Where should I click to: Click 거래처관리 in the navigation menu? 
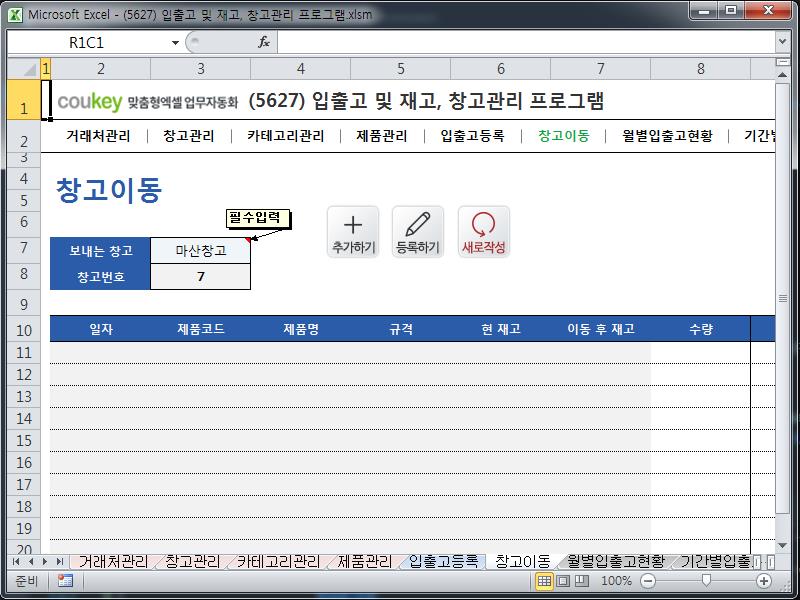coord(98,136)
